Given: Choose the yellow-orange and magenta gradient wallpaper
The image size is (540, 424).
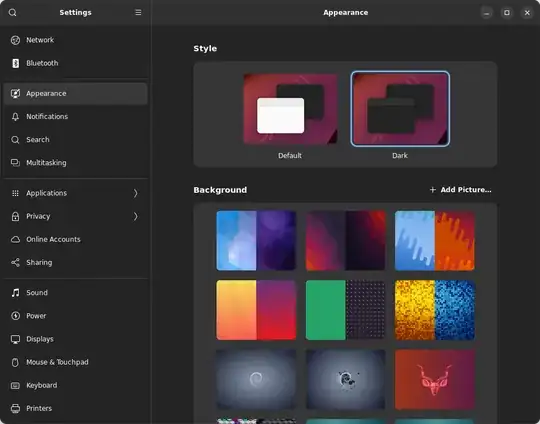Looking at the screenshot, I should point(256,310).
